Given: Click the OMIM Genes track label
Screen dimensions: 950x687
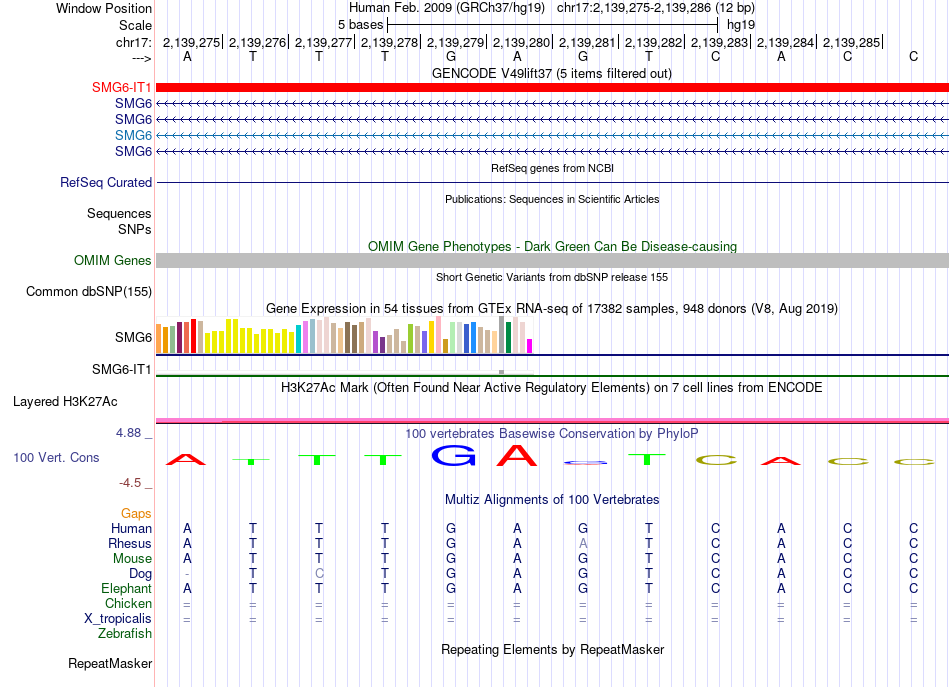Looking at the screenshot, I should pos(113,261).
